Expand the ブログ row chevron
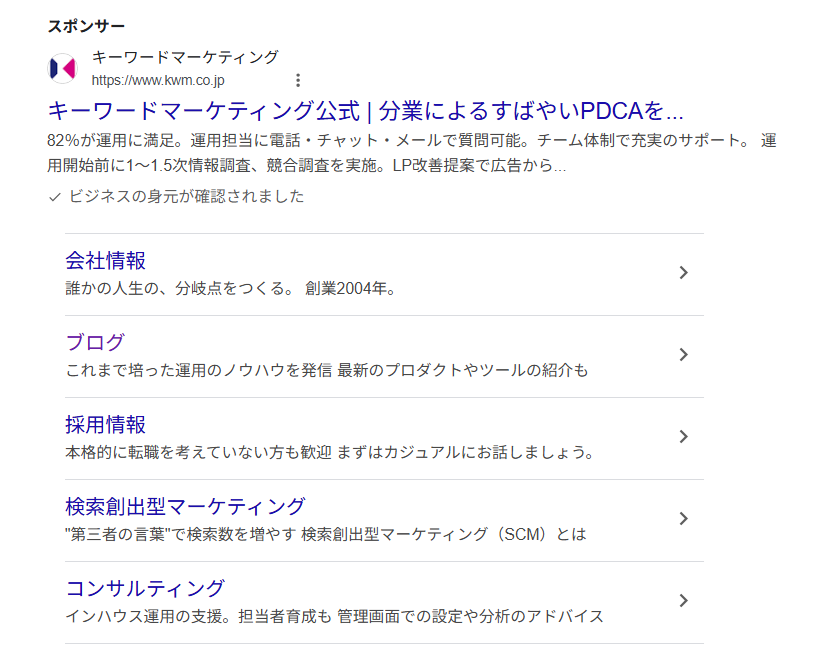 coord(683,354)
